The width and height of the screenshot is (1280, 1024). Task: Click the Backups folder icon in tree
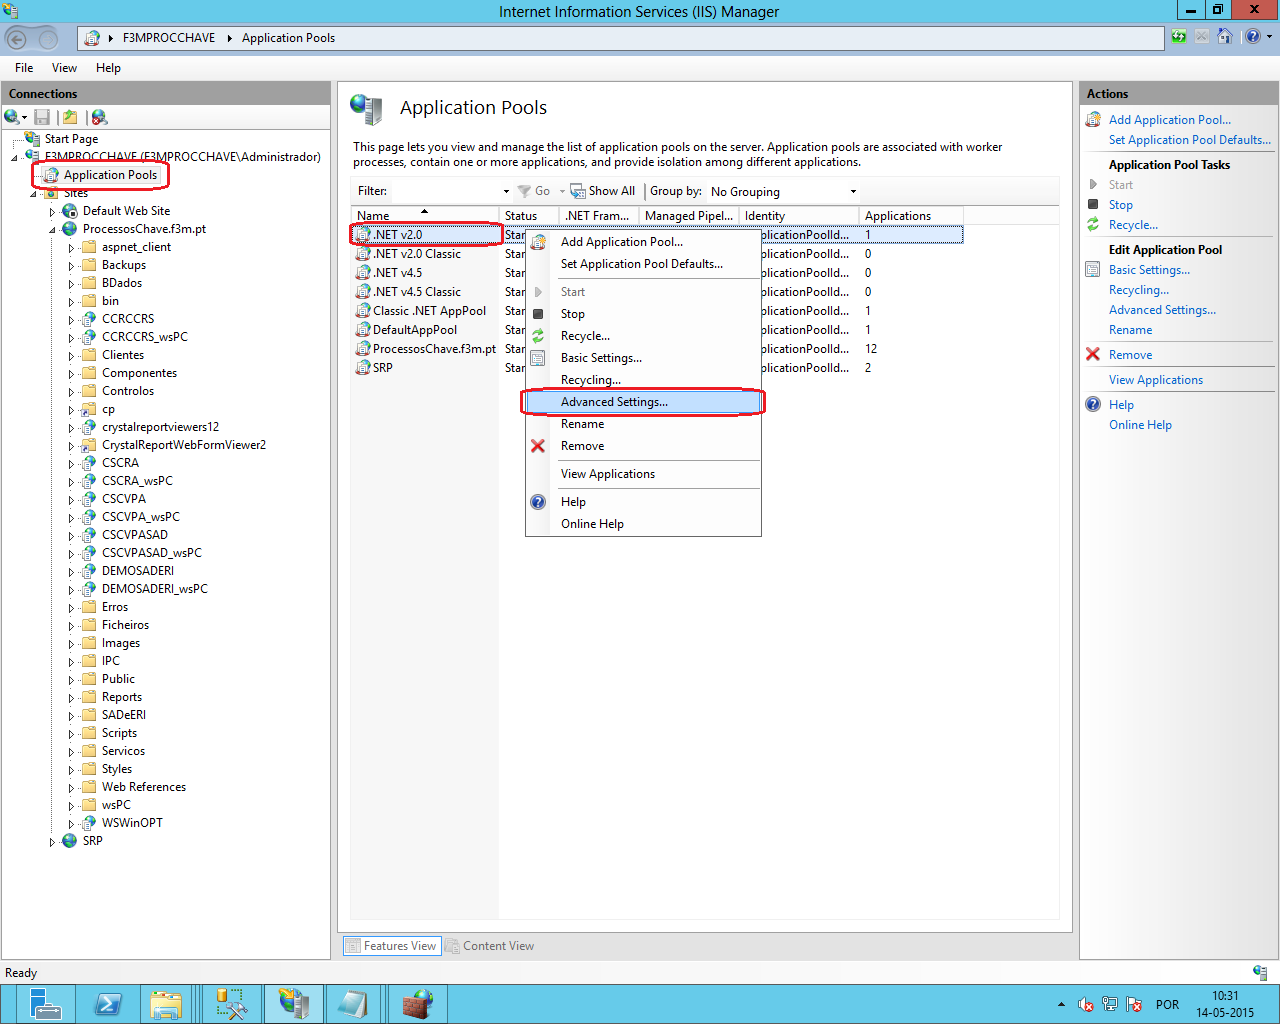coord(89,265)
